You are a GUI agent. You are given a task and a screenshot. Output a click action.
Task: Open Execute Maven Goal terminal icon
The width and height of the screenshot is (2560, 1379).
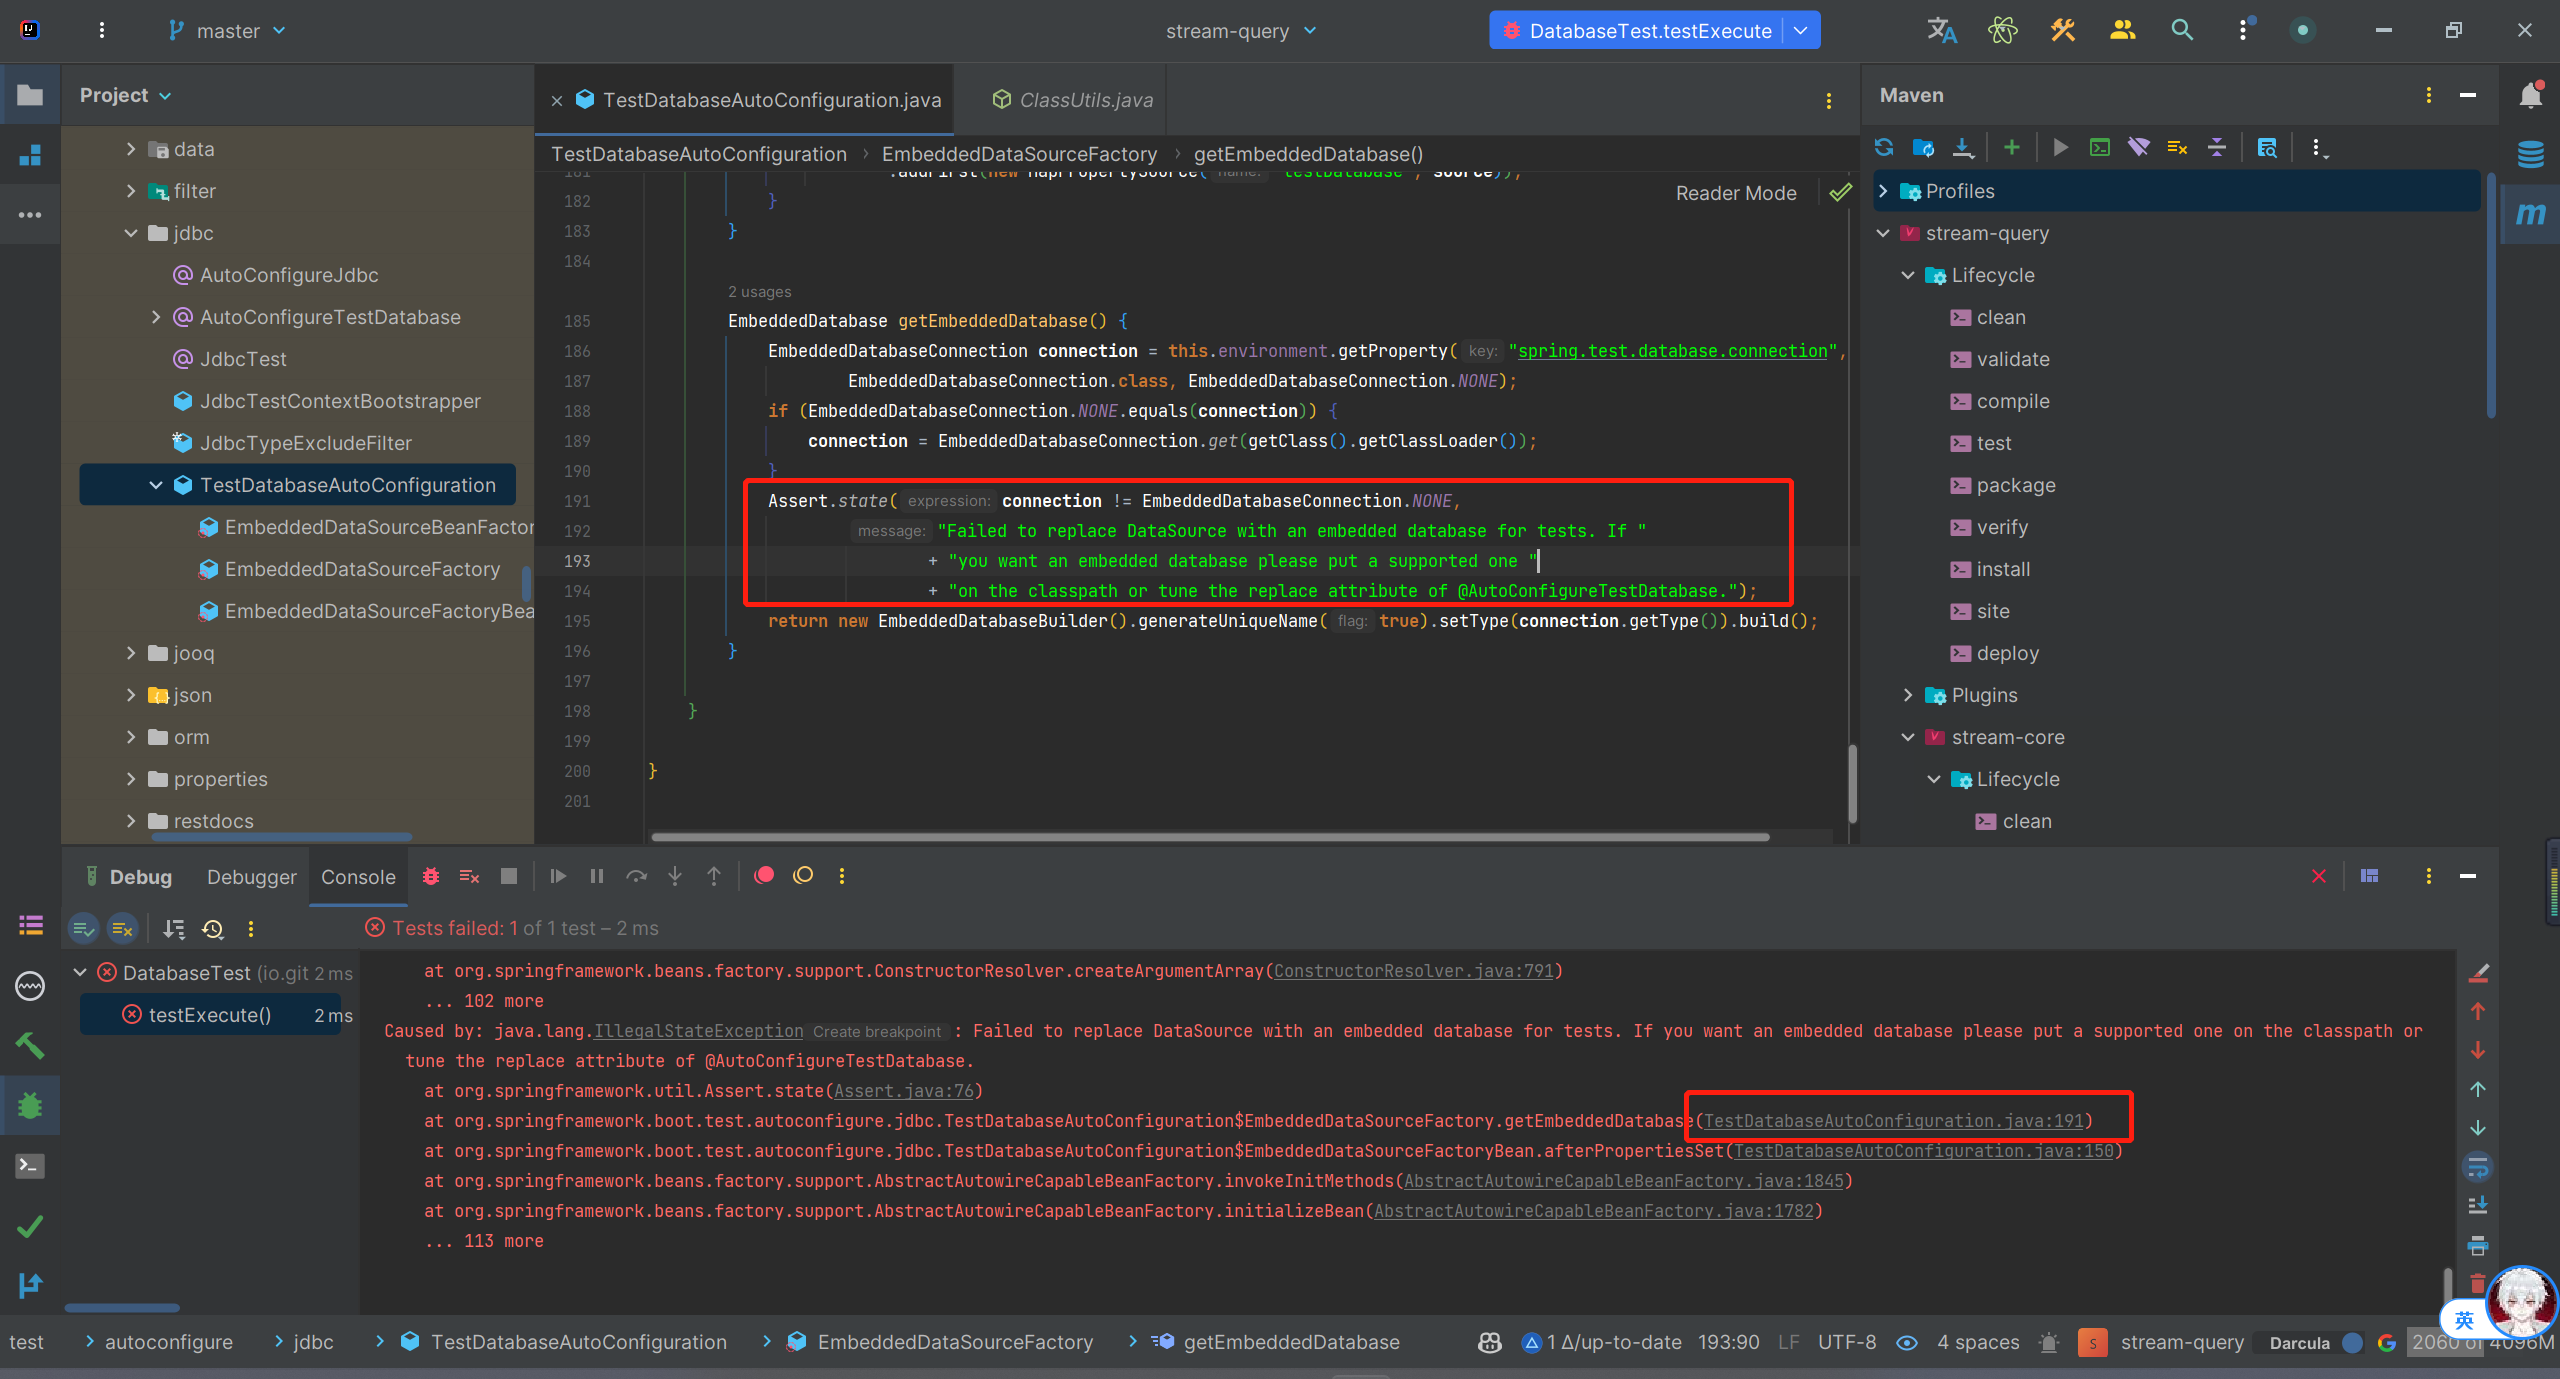click(x=2099, y=148)
